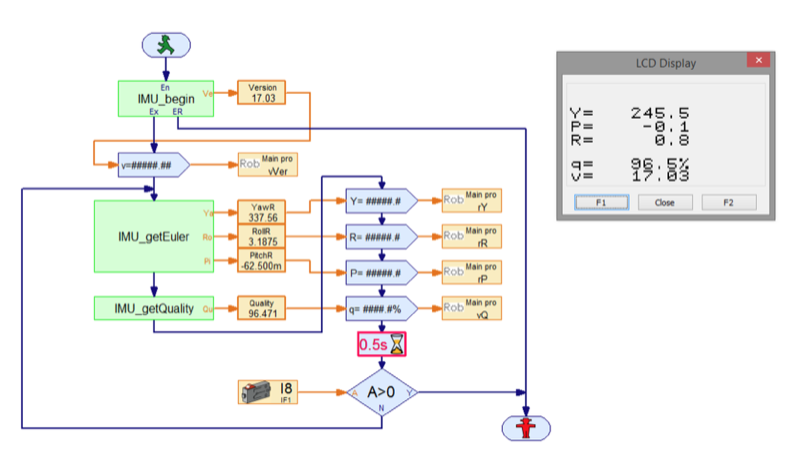This screenshot has width=800, height=467.
Task: Select the Y= format text block
Action: tap(381, 200)
